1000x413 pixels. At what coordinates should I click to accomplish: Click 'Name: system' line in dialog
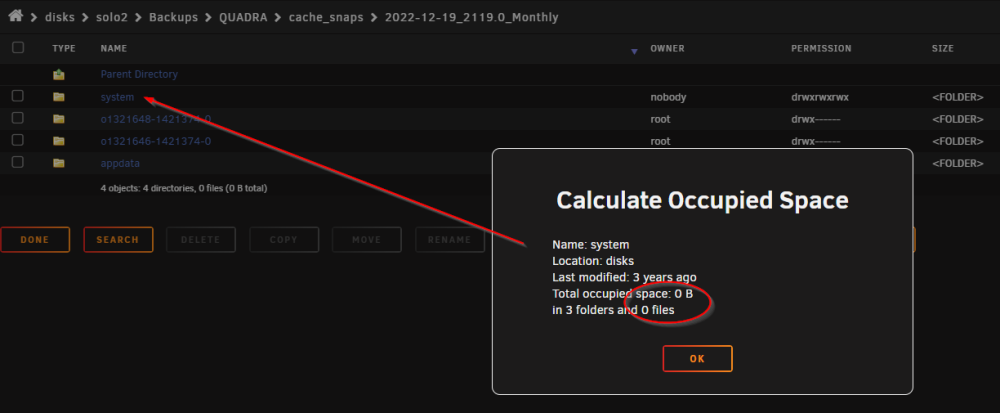coord(591,245)
